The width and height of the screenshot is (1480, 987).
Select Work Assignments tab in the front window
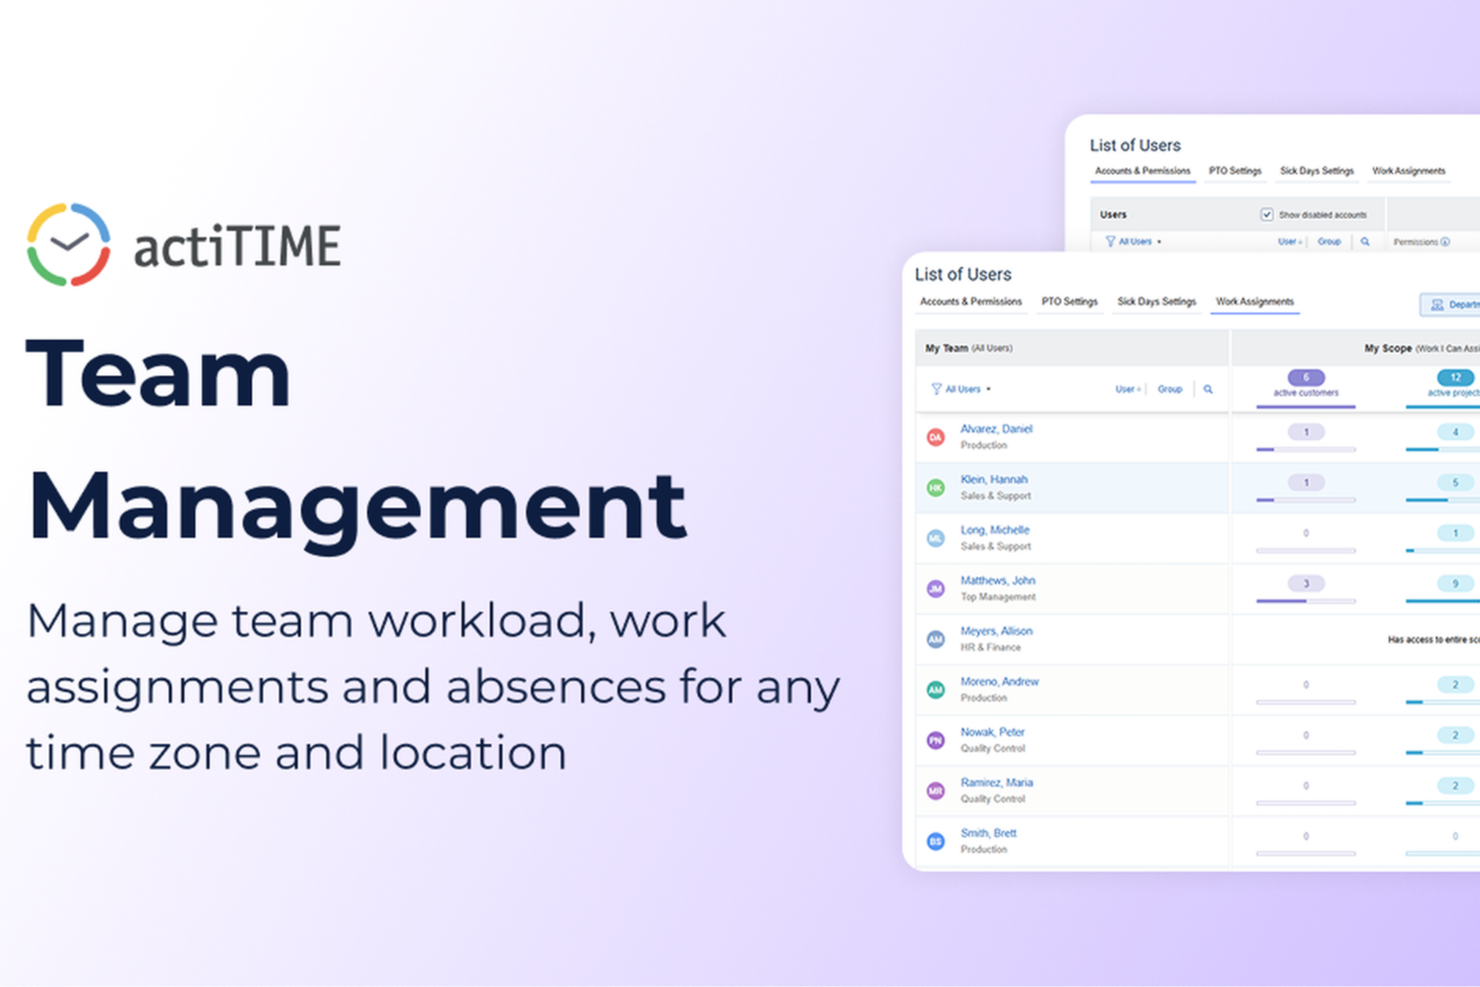[x=1255, y=302]
